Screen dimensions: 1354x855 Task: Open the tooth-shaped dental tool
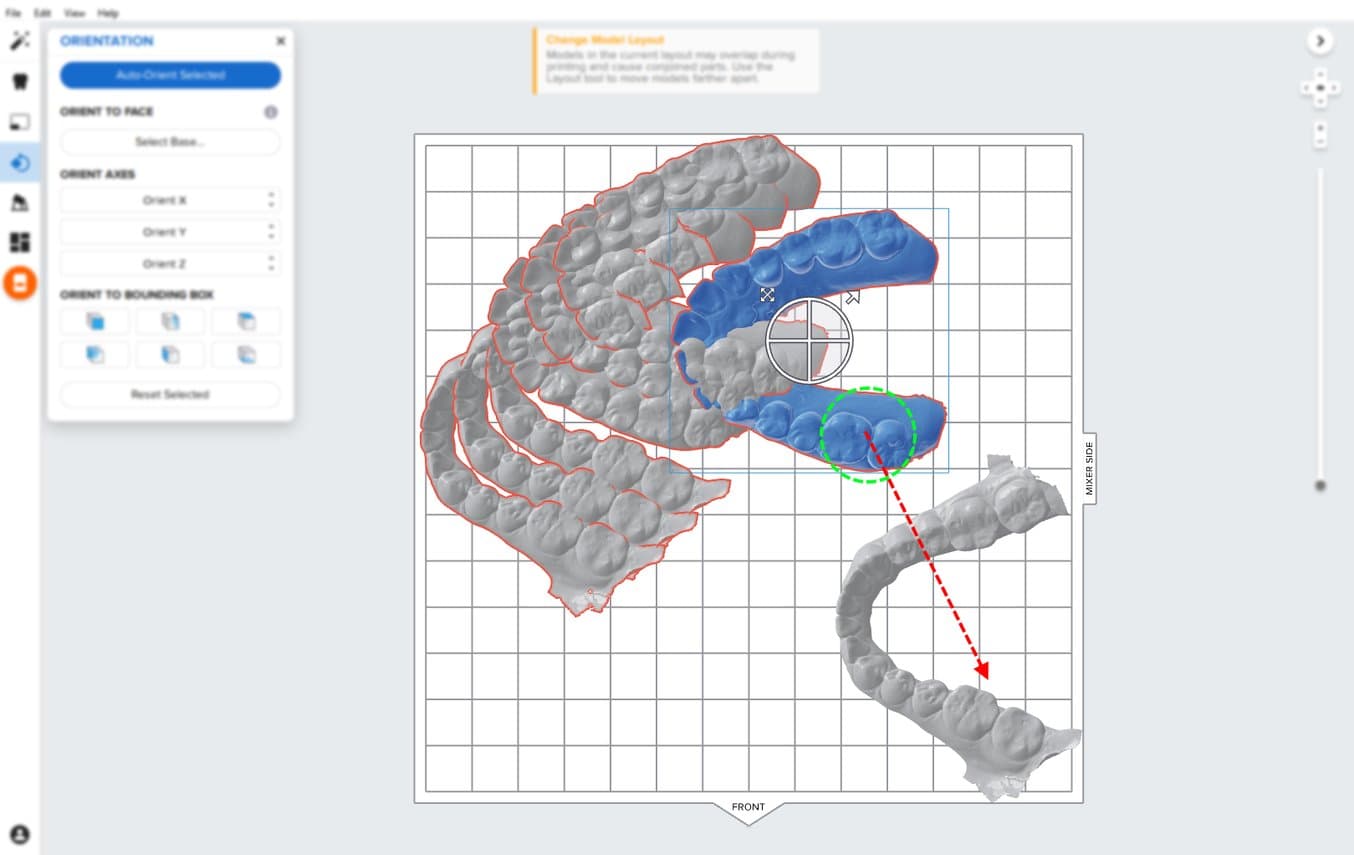tap(20, 81)
